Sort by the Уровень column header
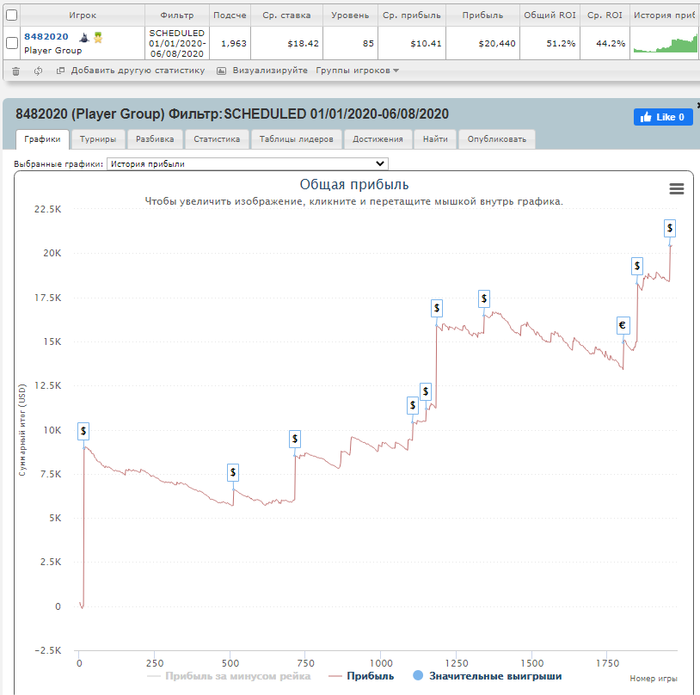This screenshot has width=700, height=695. point(350,15)
